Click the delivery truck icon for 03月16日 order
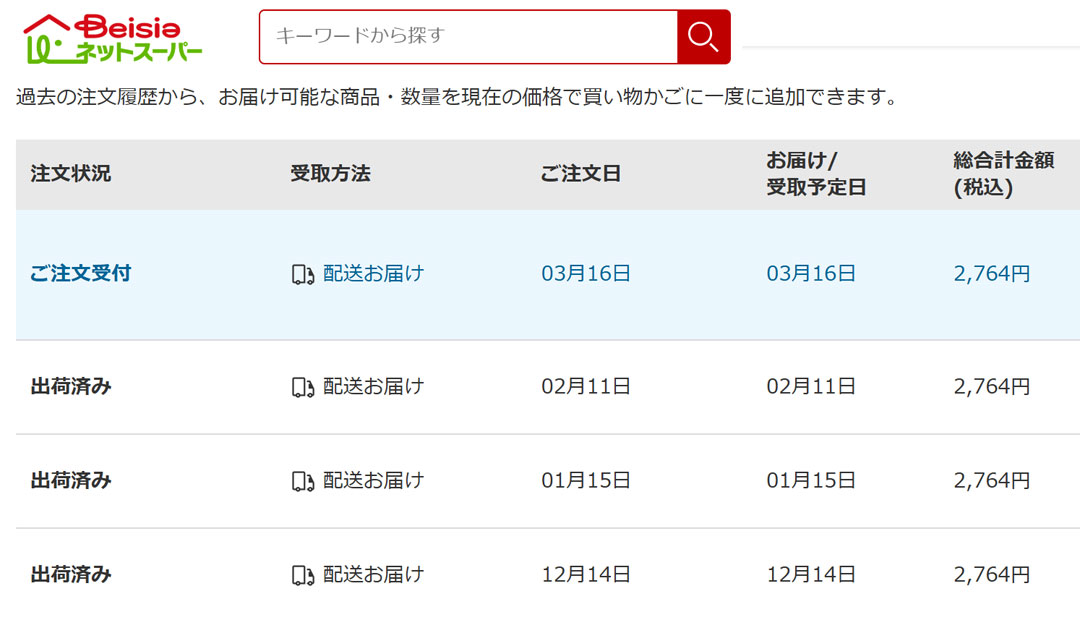Viewport: 1080px width, 620px height. 303,275
